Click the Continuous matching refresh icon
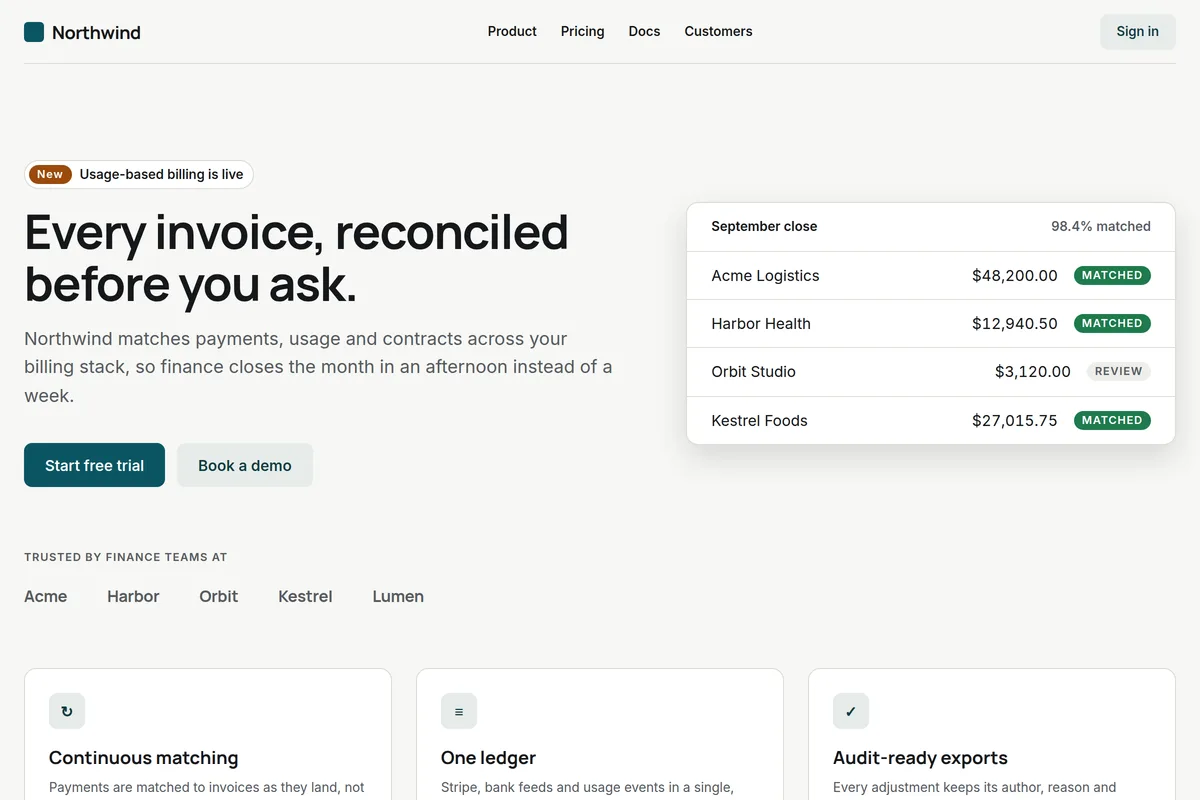The height and width of the screenshot is (800, 1200). 67,711
